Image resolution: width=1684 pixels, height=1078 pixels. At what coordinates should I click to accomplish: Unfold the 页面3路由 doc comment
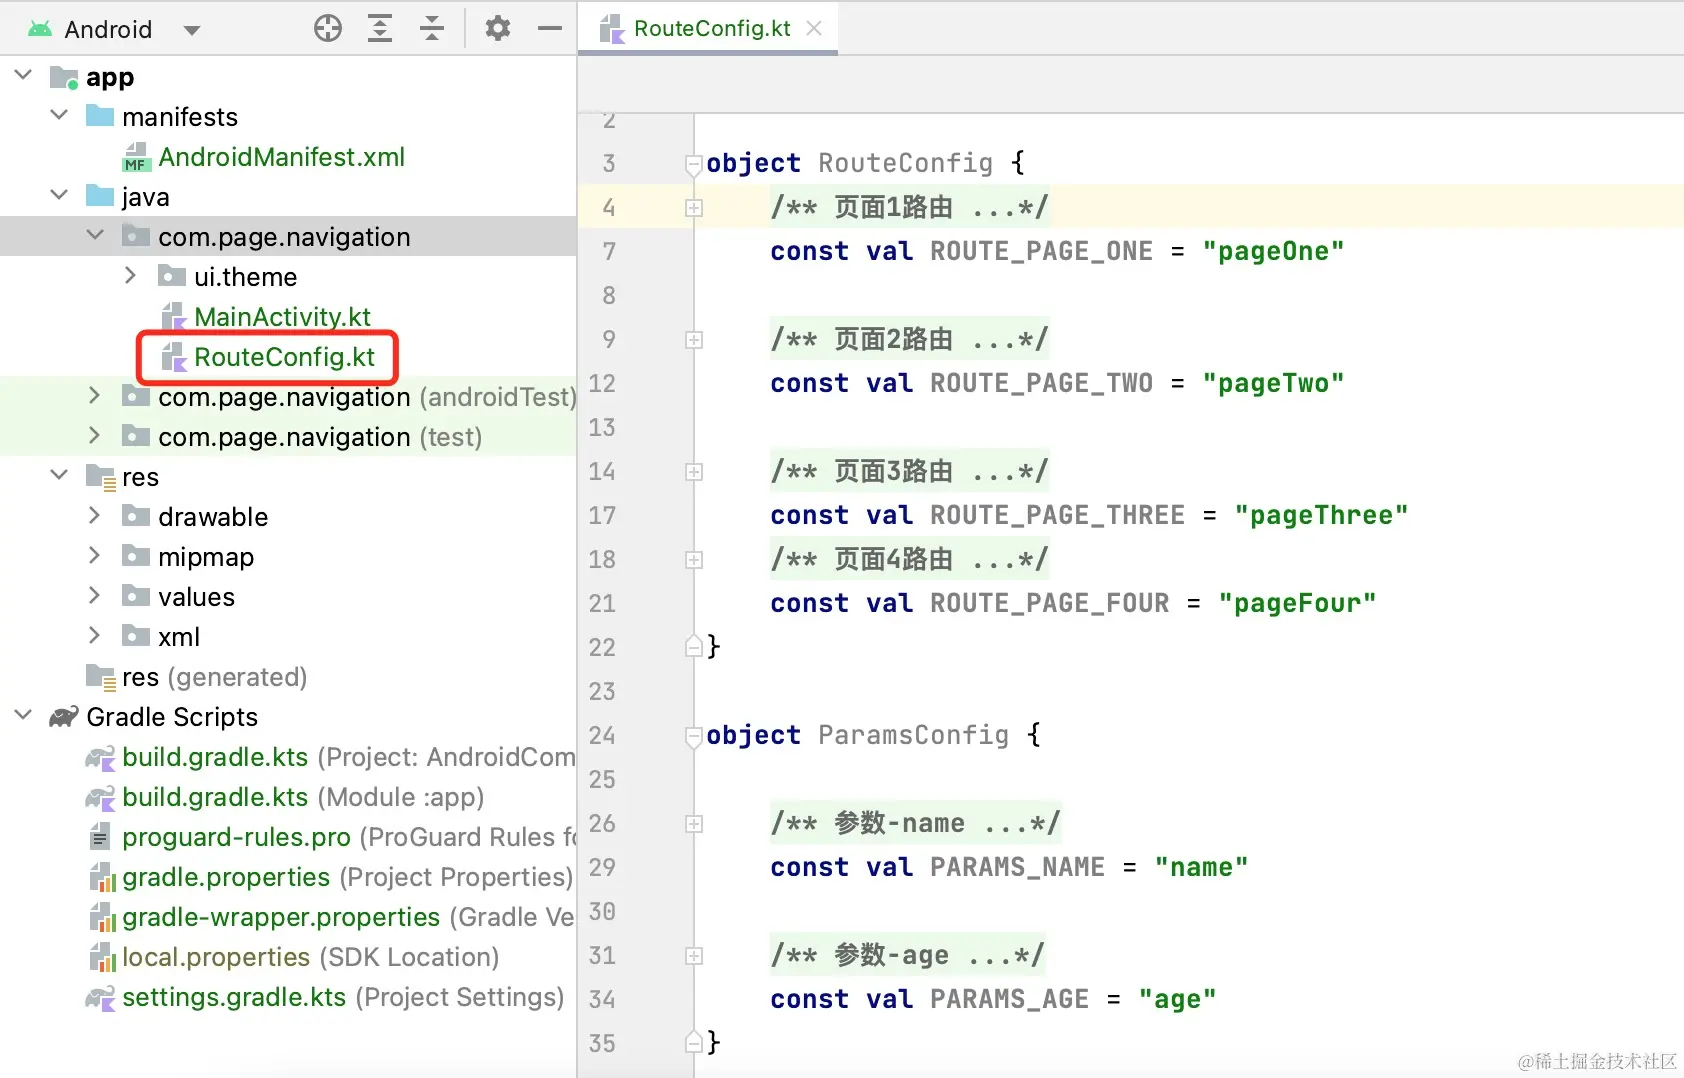click(693, 472)
